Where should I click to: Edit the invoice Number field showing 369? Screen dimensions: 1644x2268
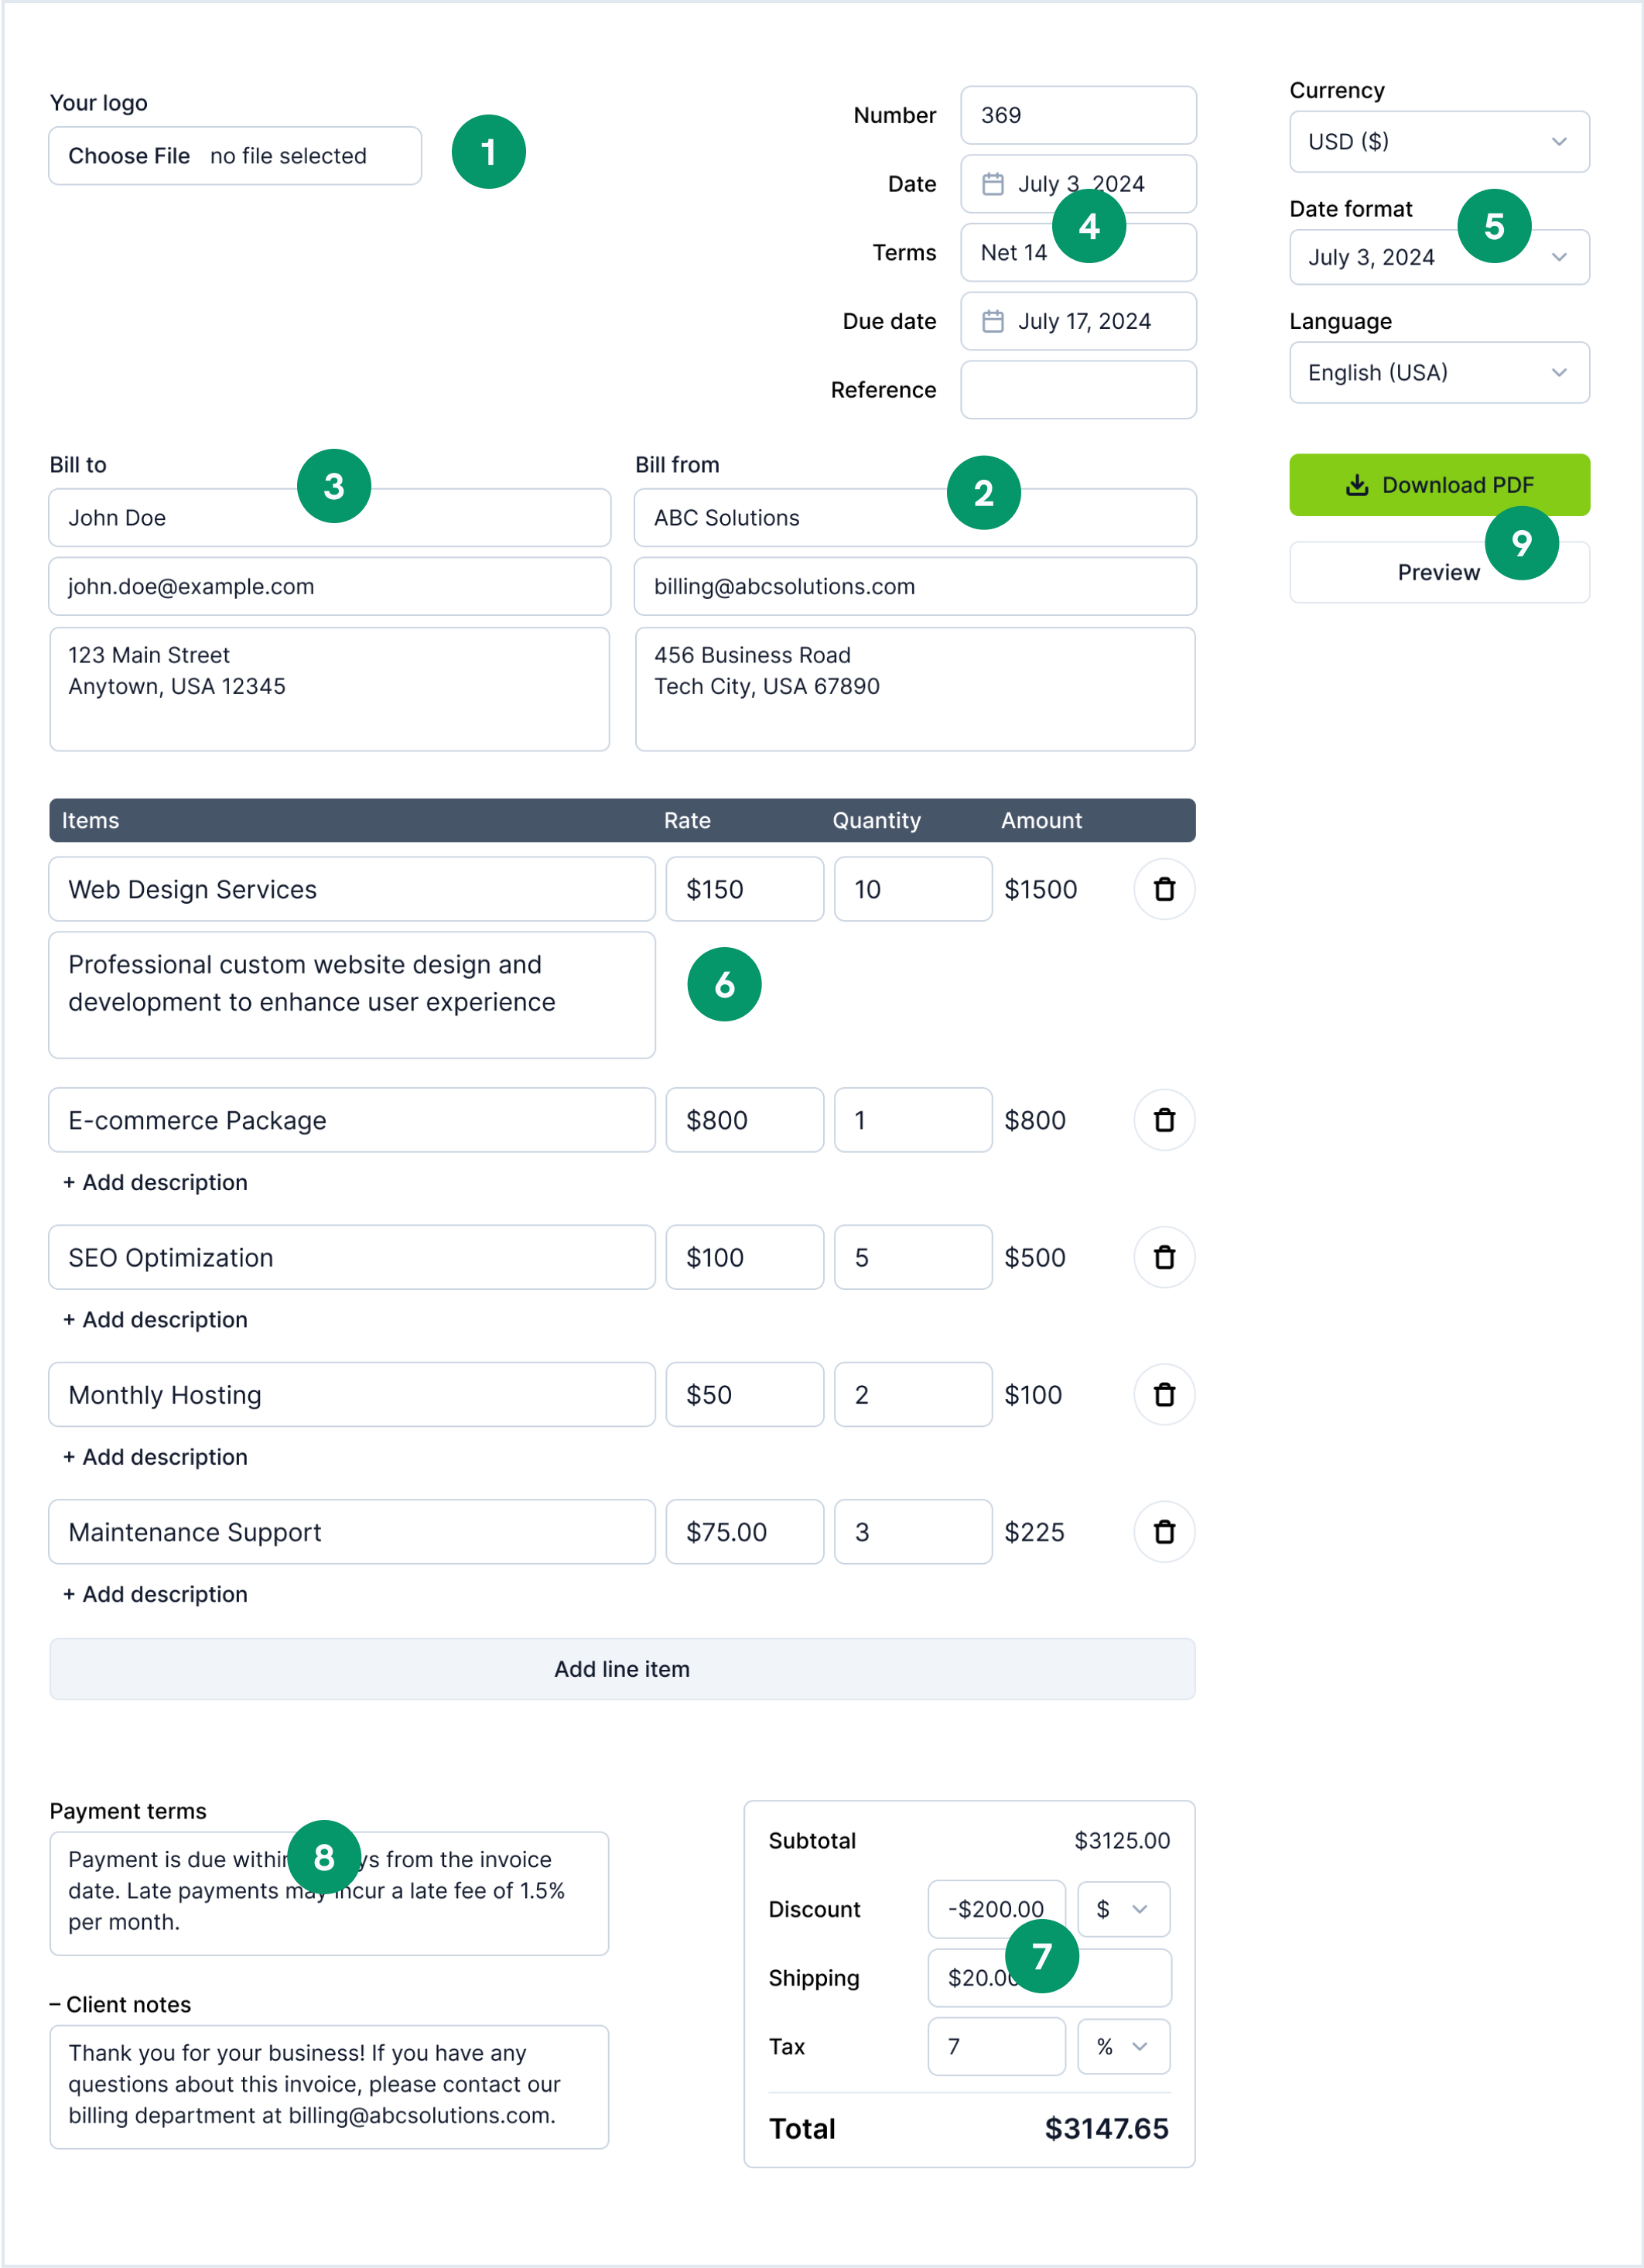click(x=1078, y=115)
